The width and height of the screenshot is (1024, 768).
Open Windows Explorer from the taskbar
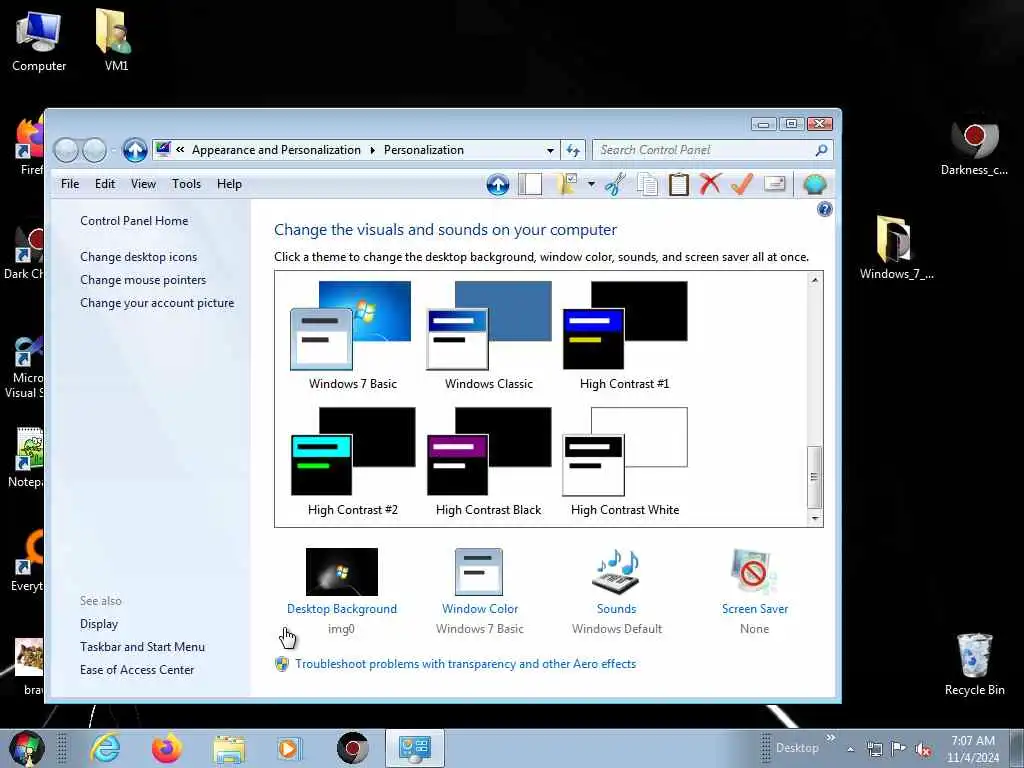pos(229,749)
